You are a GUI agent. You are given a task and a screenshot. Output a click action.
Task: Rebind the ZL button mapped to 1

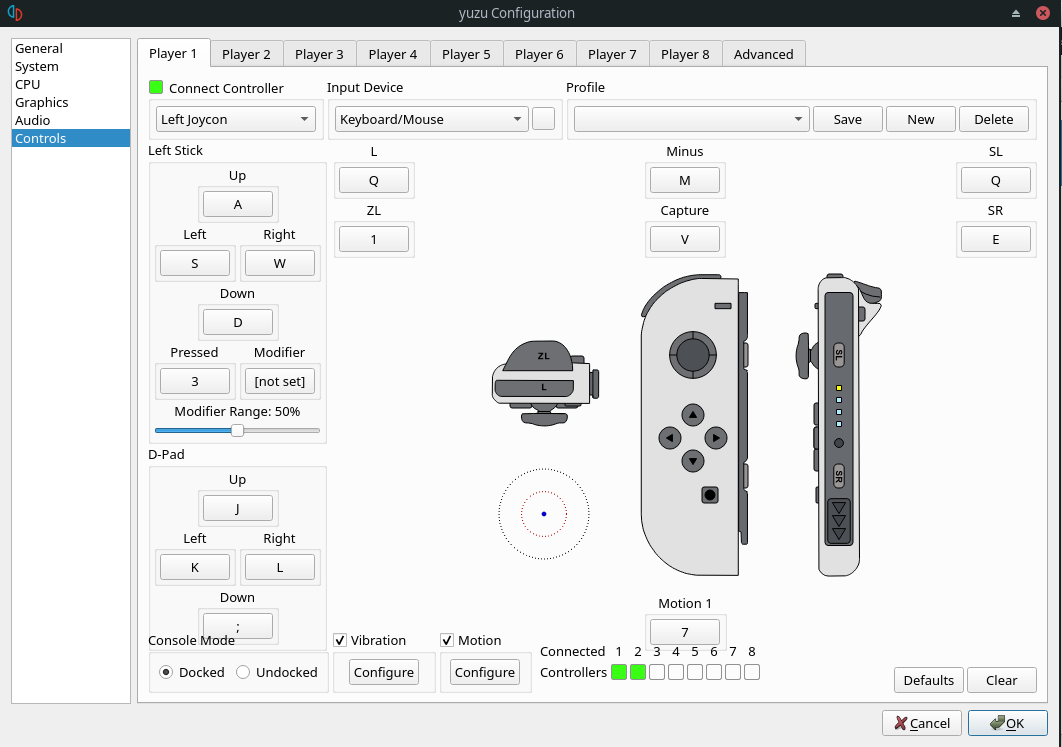tap(374, 239)
